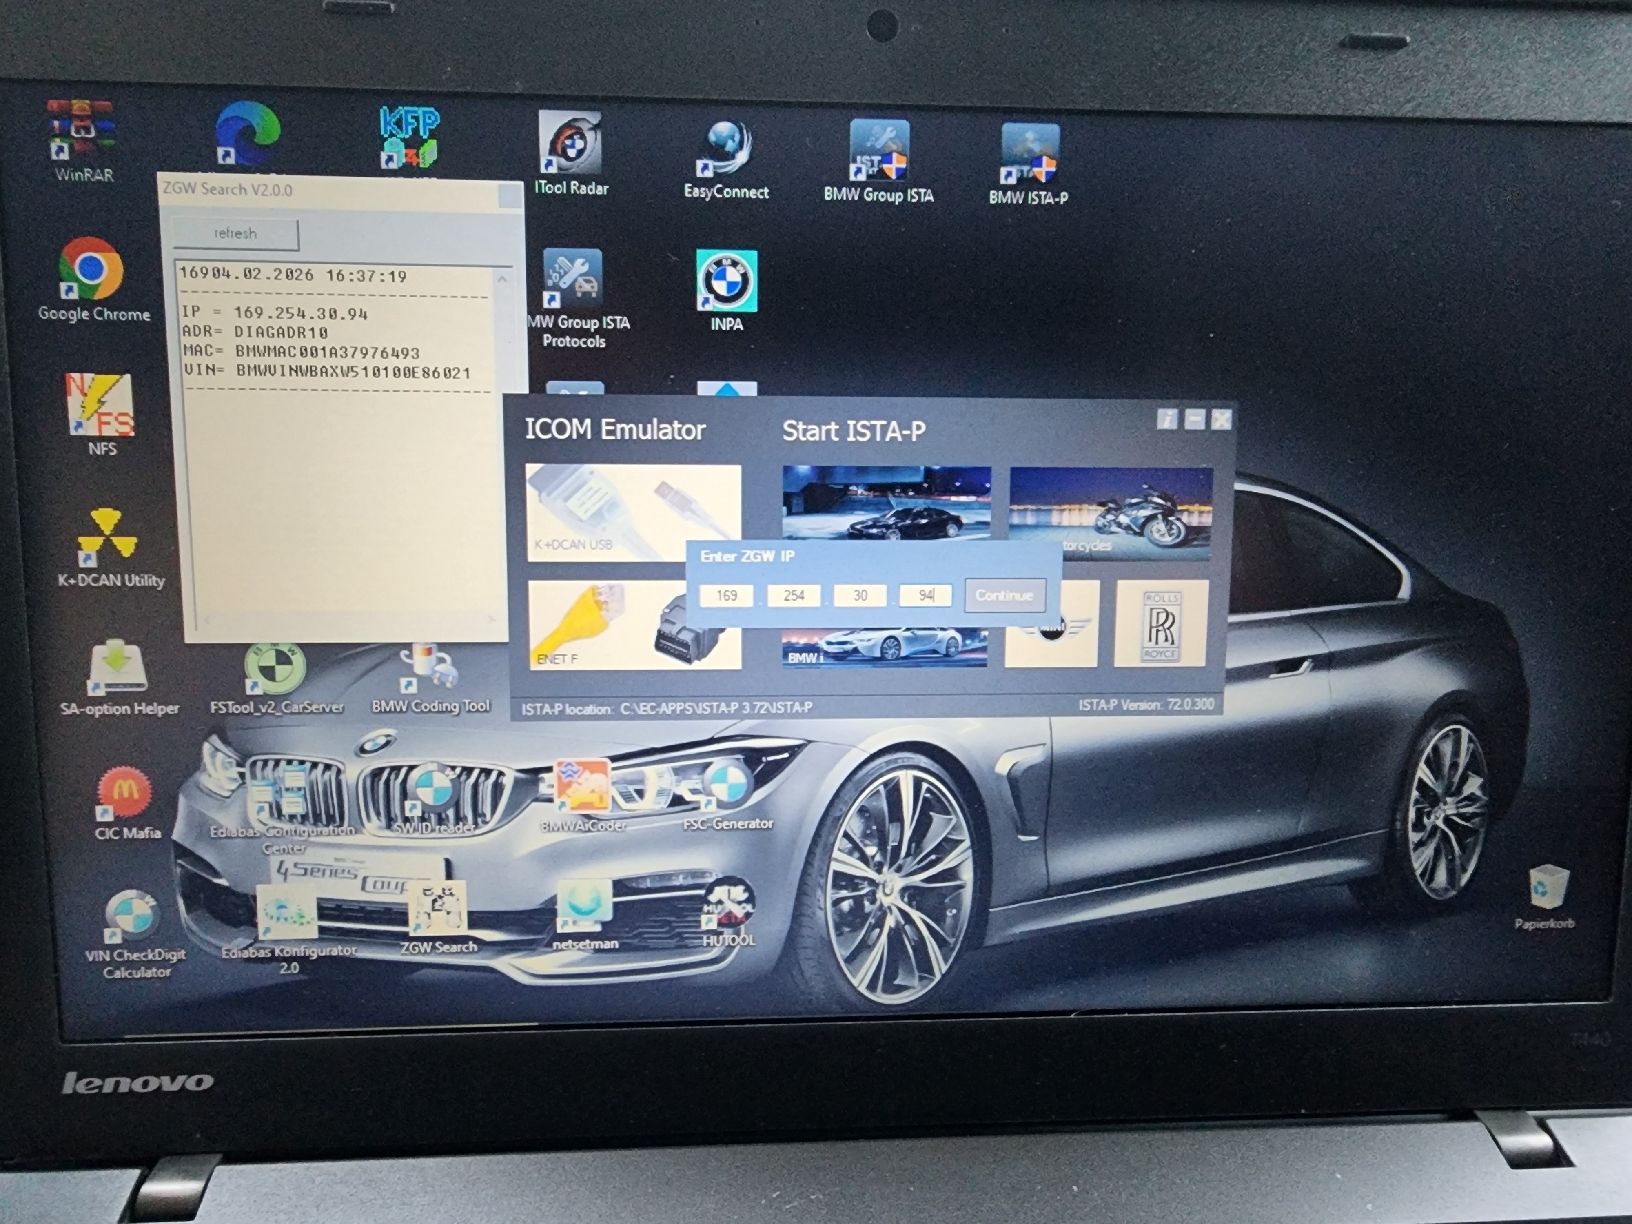Click the ADR= DIAGADR10 line
The image size is (1632, 1224).
coord(256,332)
